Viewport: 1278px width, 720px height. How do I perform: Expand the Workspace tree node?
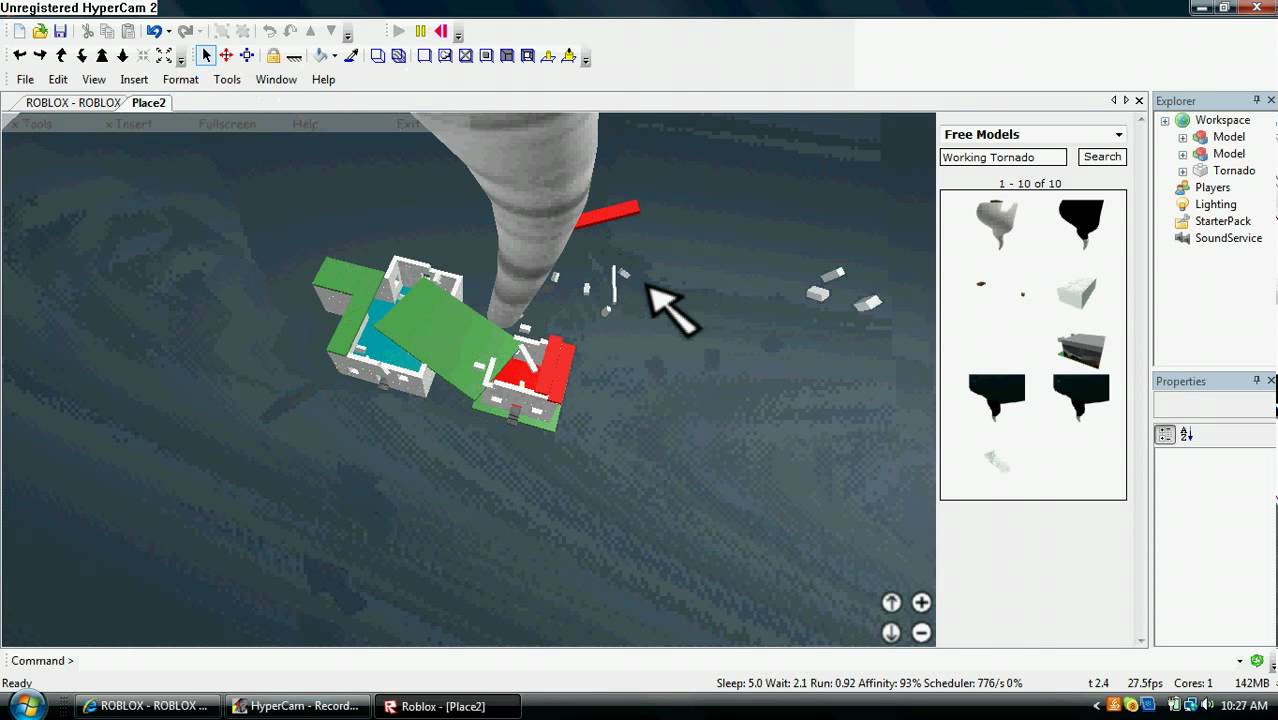coord(1165,121)
